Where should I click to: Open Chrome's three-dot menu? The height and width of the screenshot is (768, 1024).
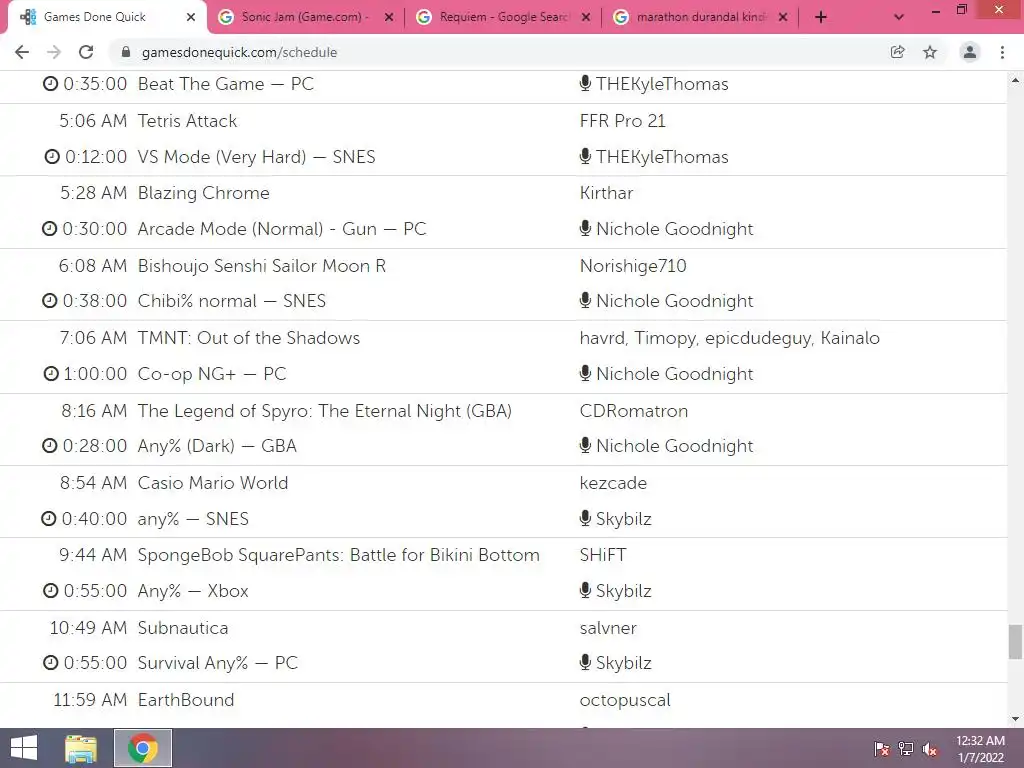click(1002, 52)
